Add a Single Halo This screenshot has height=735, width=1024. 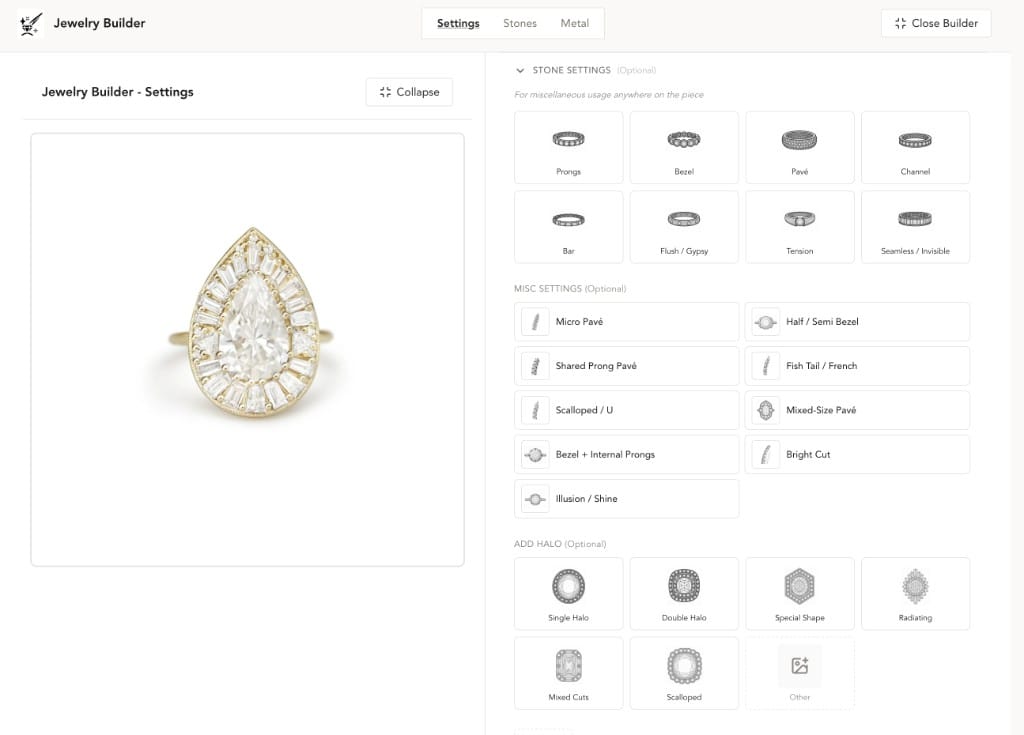point(568,594)
